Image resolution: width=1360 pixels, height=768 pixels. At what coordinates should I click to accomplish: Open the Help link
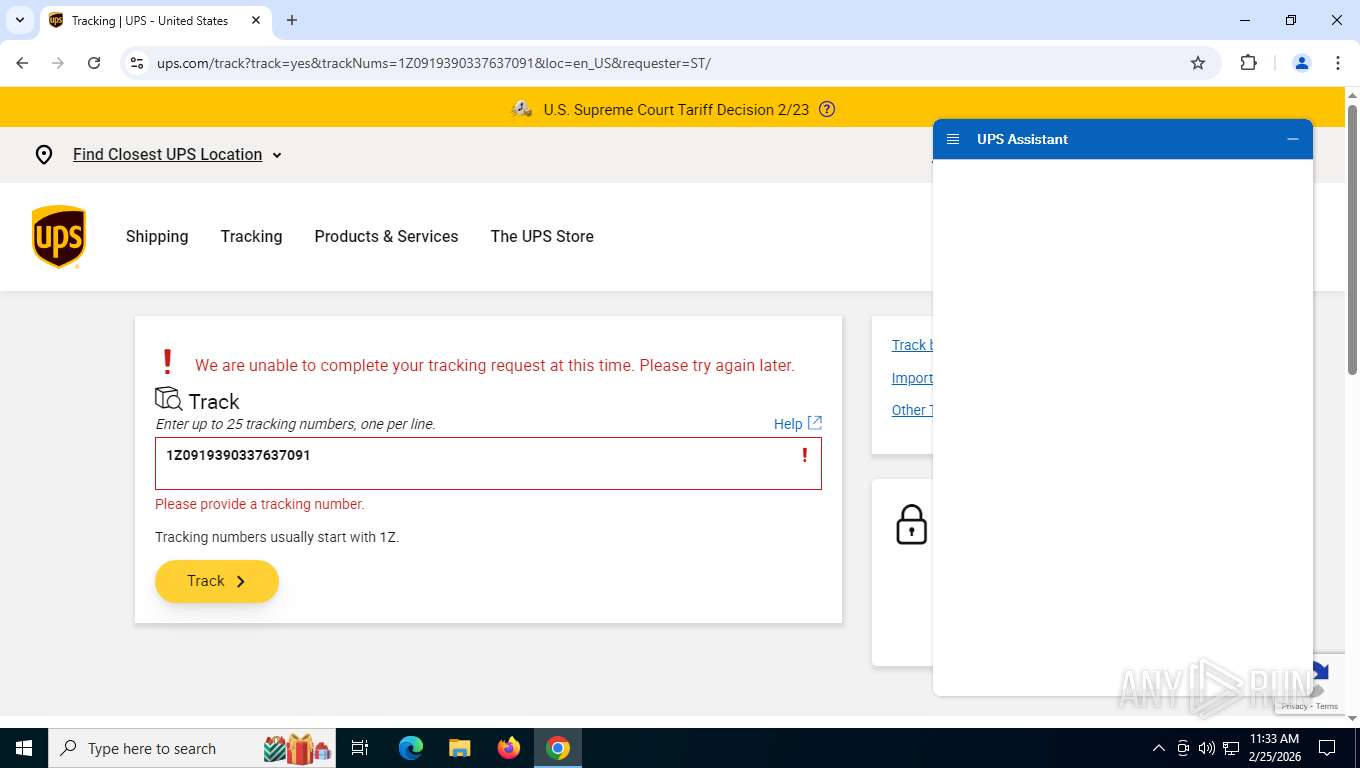[x=788, y=424]
